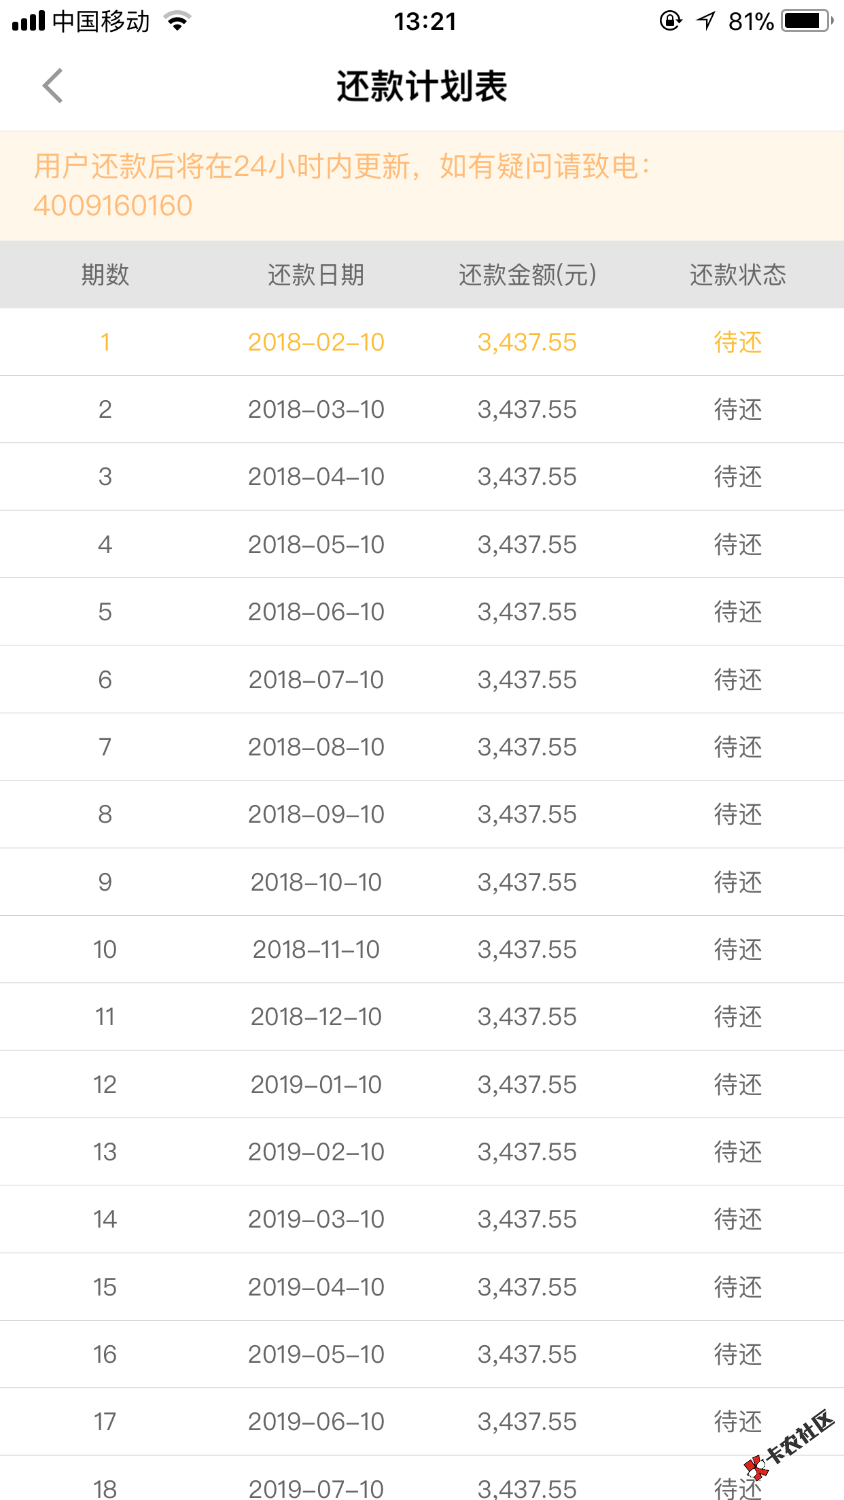Tap the 13:21 clock in status bar

click(425, 21)
